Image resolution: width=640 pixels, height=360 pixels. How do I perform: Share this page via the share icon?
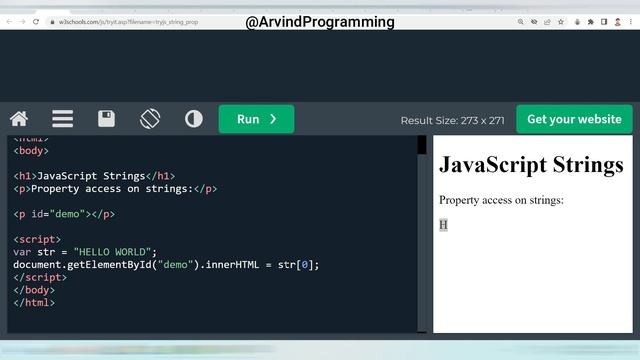pos(547,22)
